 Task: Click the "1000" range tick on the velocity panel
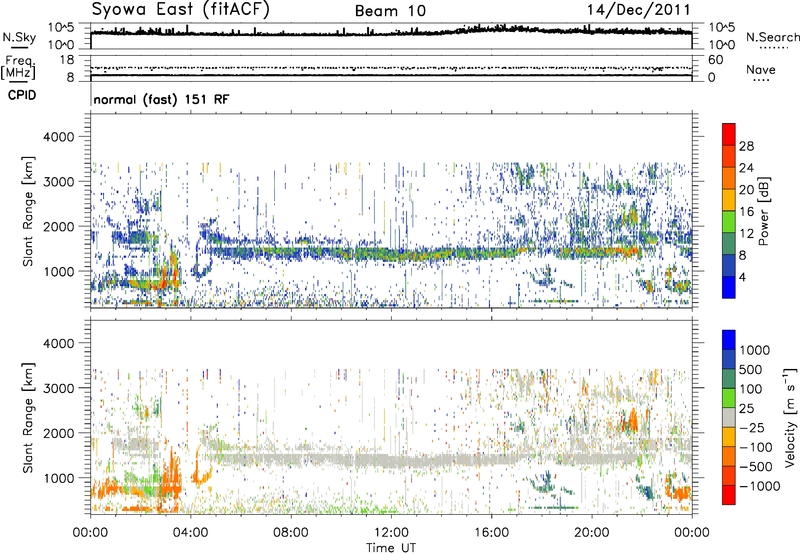58,478
